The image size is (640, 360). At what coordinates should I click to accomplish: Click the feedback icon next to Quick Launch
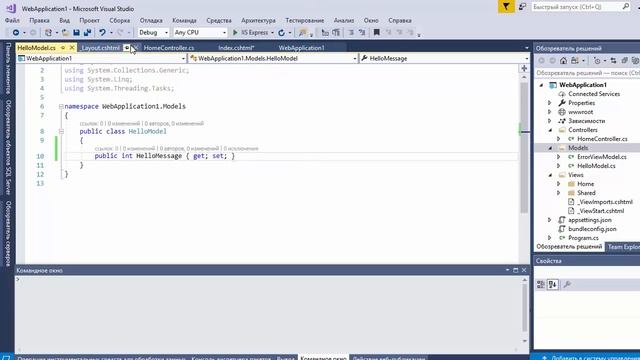(522, 7)
